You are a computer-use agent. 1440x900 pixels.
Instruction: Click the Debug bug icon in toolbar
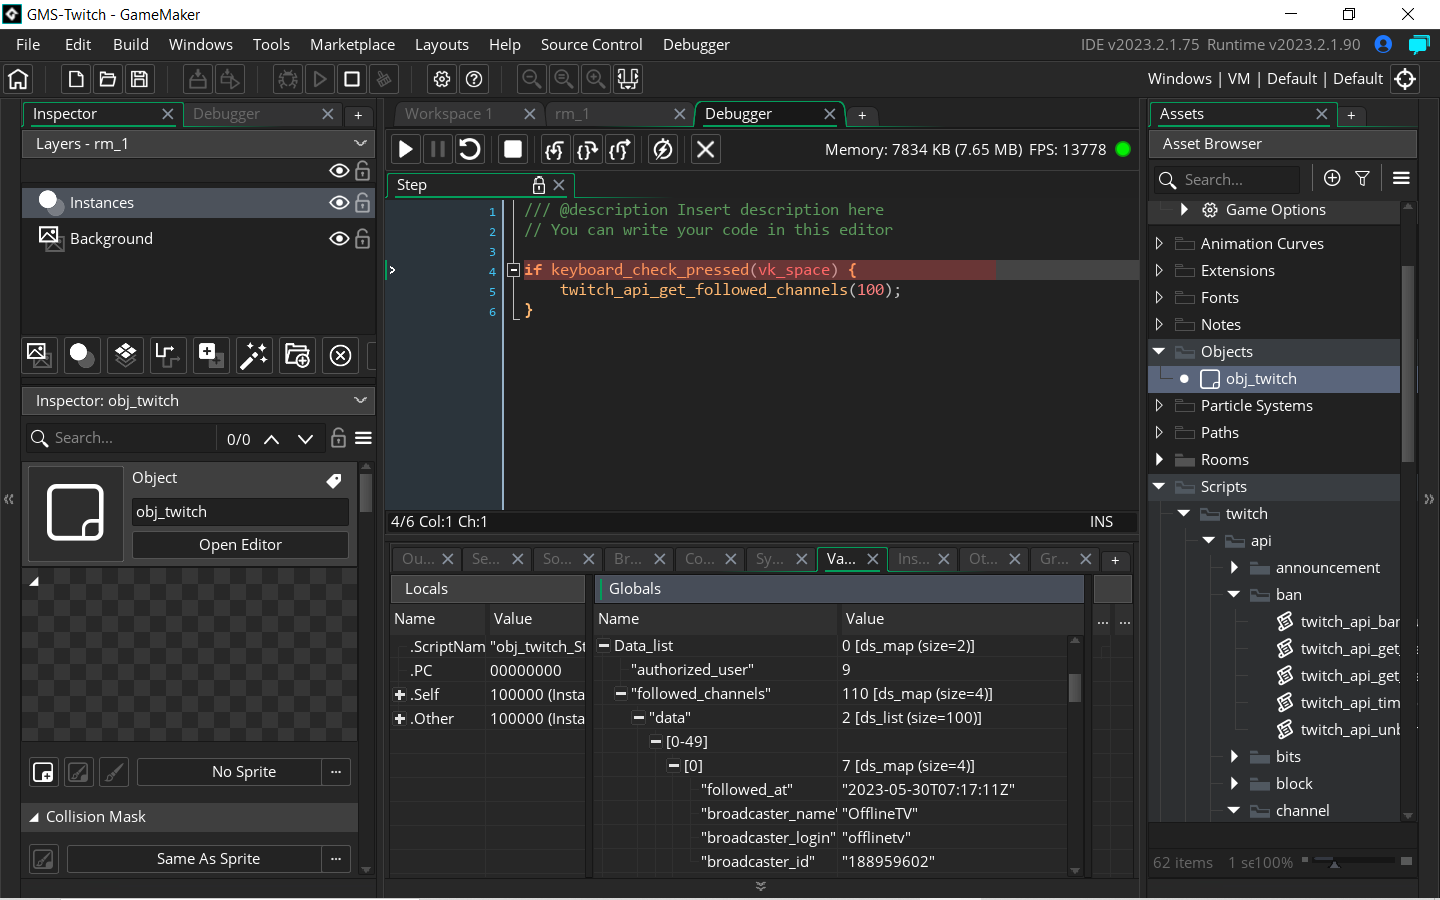pos(288,79)
